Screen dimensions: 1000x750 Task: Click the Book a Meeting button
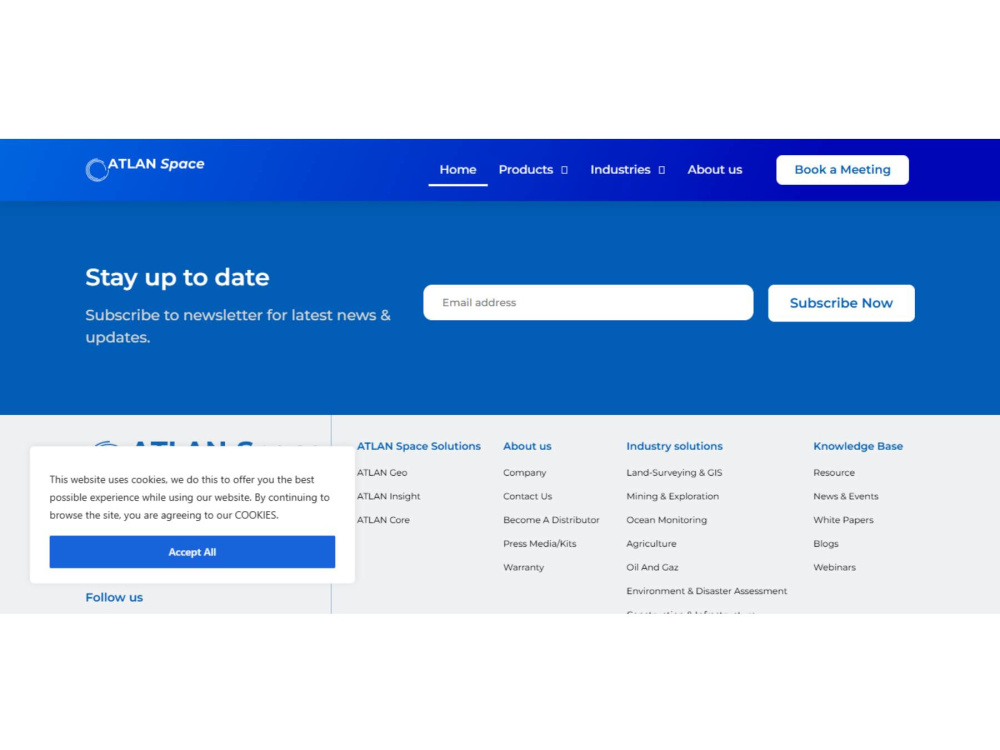click(x=842, y=170)
